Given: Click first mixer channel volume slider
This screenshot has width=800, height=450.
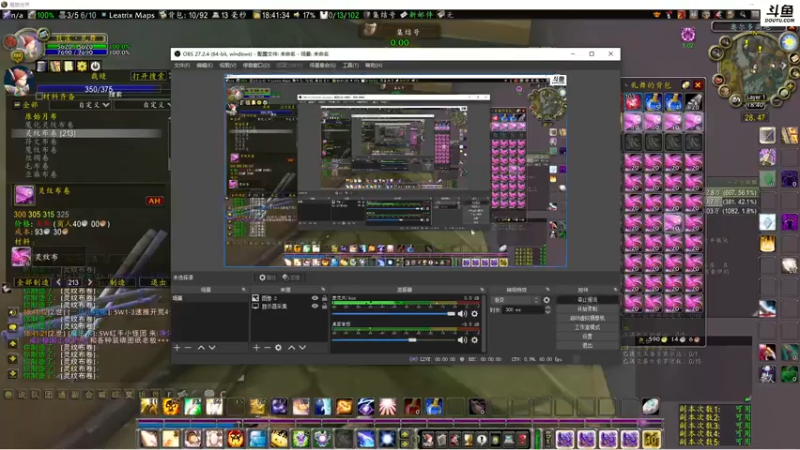Looking at the screenshot, I should 393,314.
